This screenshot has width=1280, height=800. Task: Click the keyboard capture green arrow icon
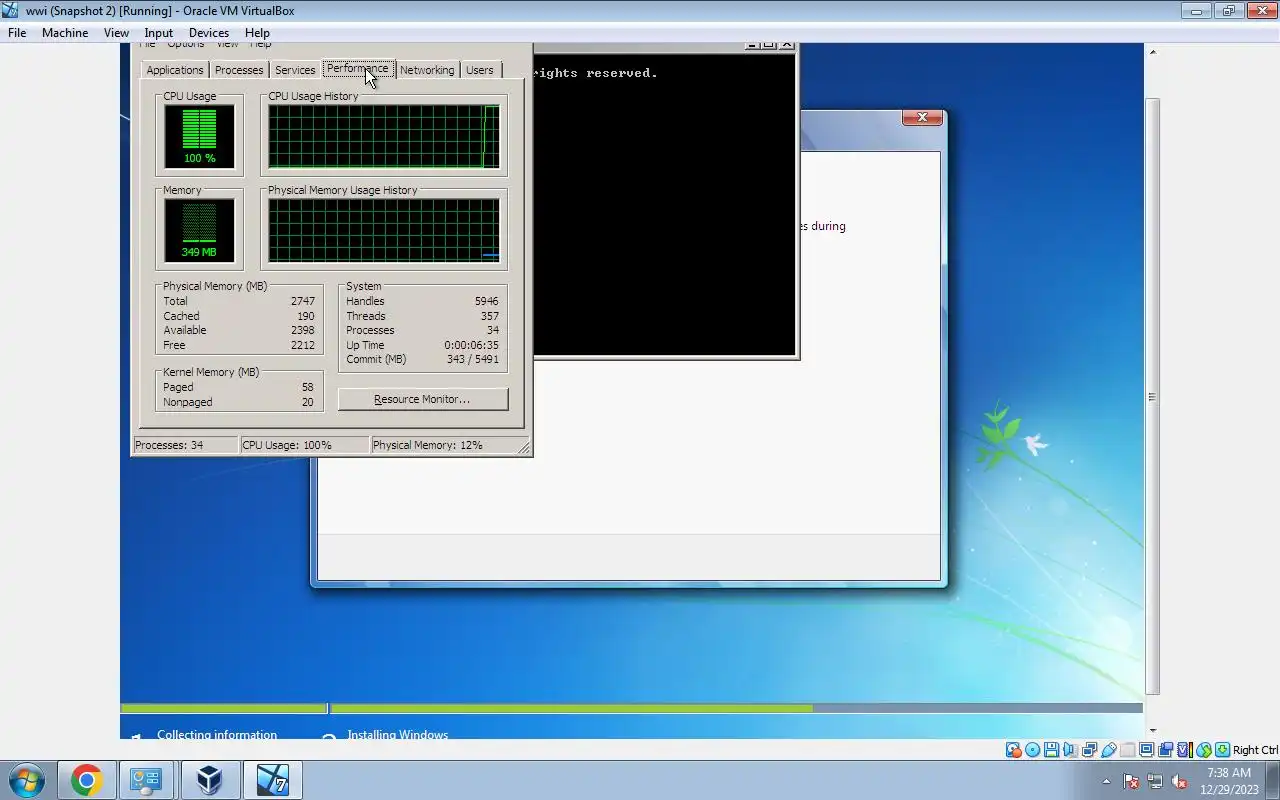(1222, 750)
